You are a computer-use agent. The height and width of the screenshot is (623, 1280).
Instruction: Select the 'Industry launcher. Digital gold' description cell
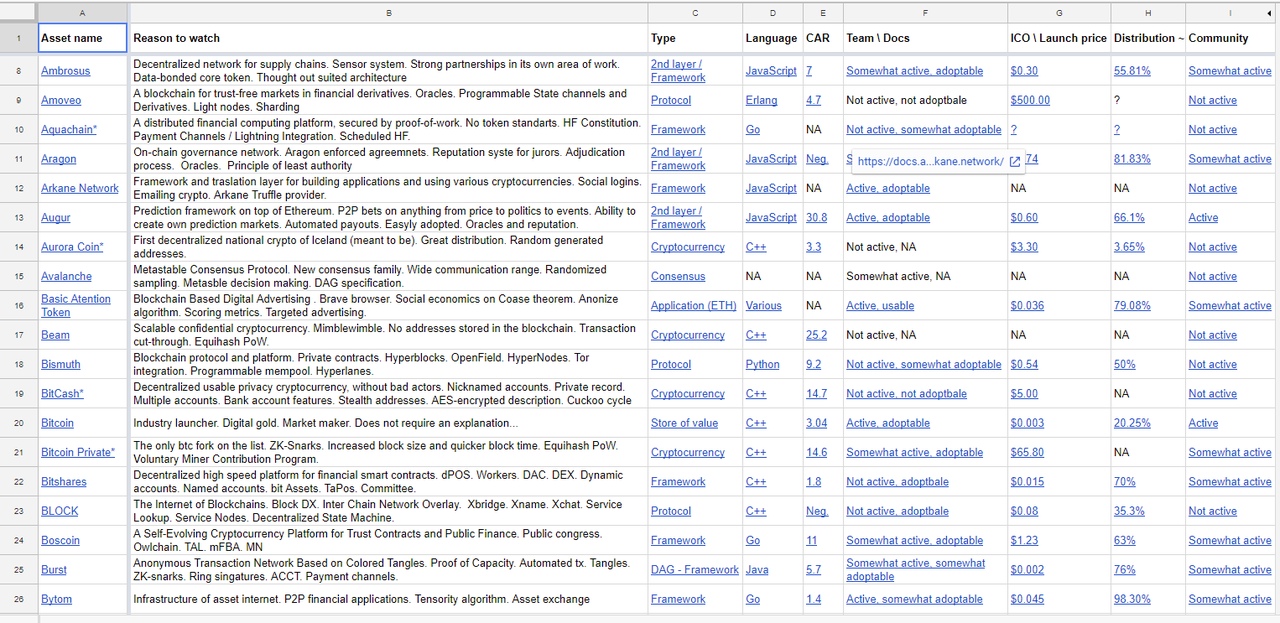pyautogui.click(x=388, y=423)
